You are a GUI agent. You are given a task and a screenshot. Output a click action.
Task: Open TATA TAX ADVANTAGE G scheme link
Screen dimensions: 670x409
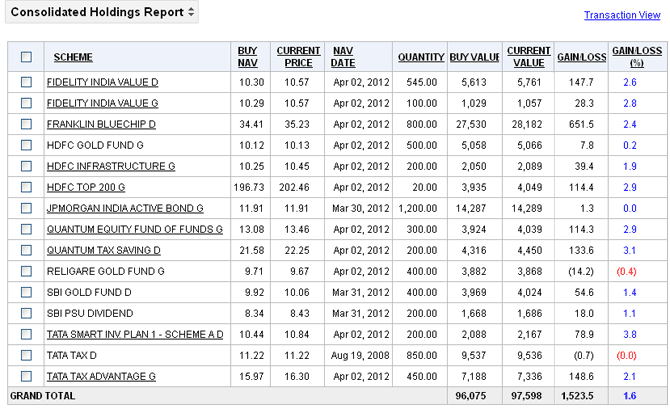pyautogui.click(x=101, y=377)
